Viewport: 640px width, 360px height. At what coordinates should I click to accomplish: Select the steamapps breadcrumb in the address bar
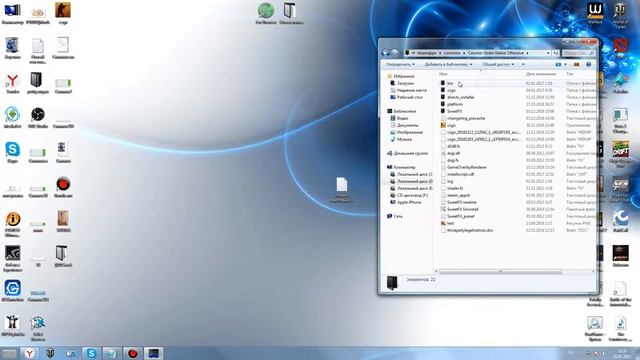[x=427, y=53]
